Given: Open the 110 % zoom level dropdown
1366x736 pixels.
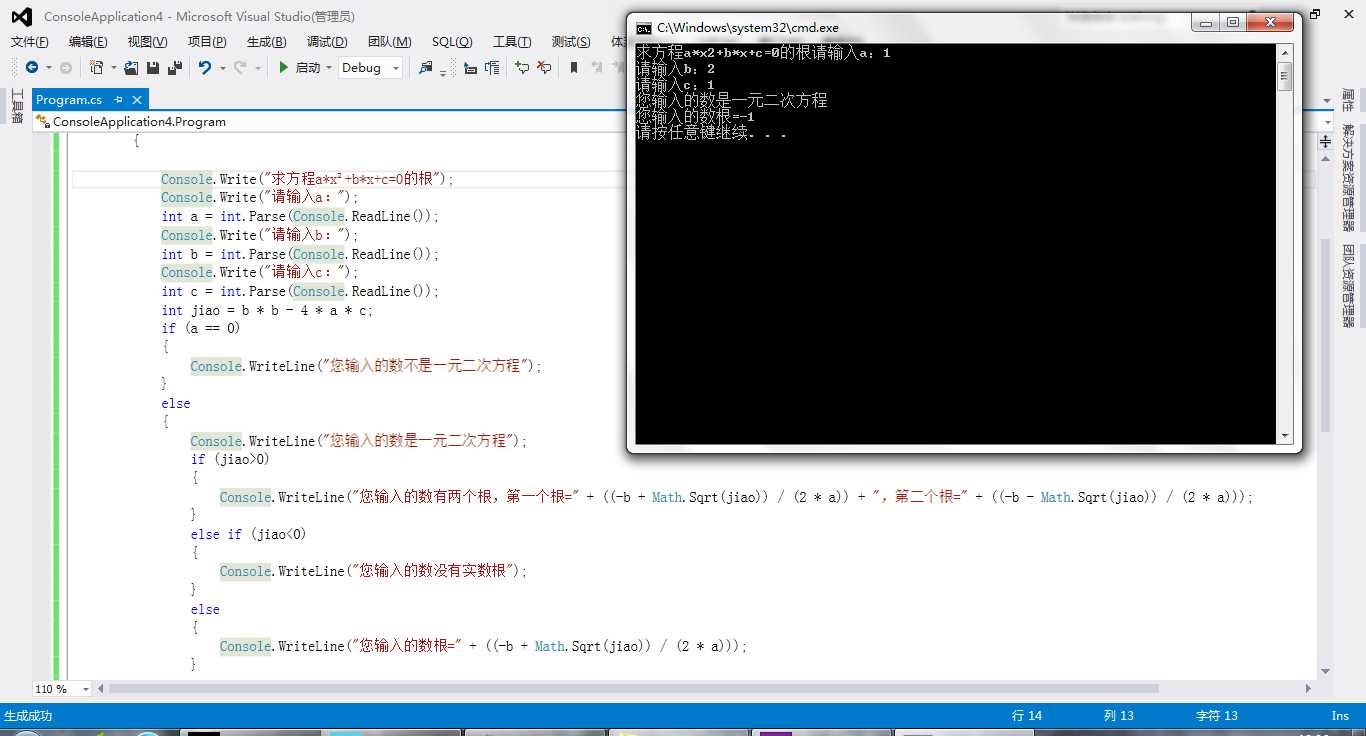Looking at the screenshot, I should coord(62,689).
